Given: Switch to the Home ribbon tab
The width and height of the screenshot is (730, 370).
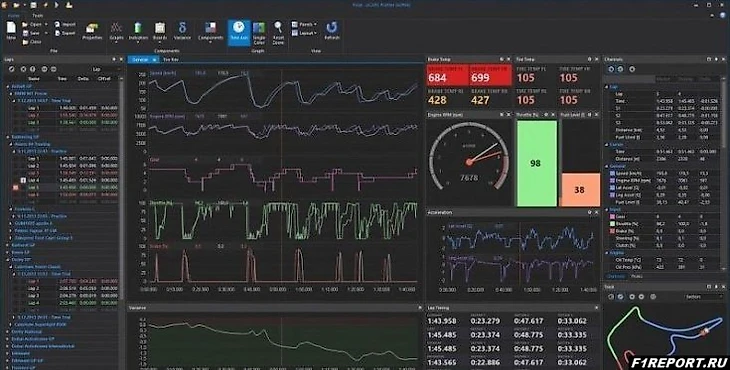Looking at the screenshot, I should (x=14, y=15).
